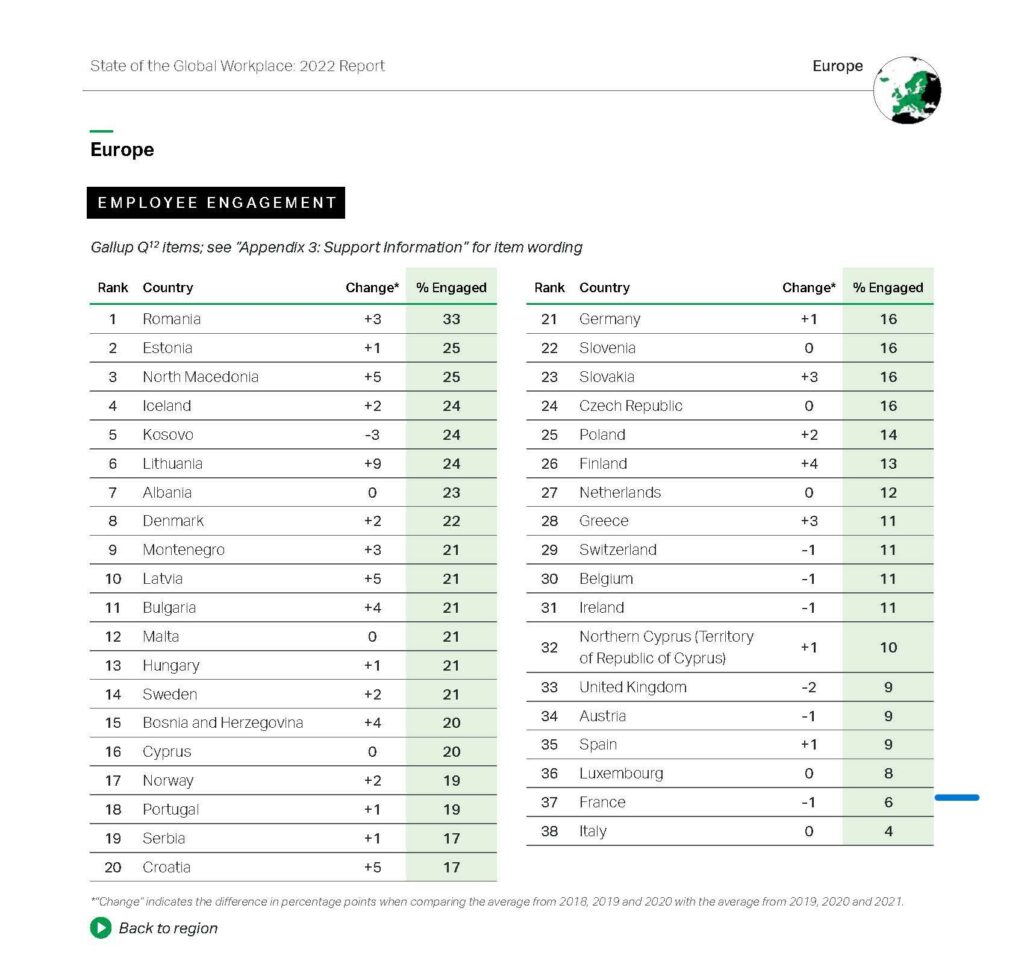The image size is (1024, 961).
Task: Click the Europe globe icon
Action: (x=907, y=90)
